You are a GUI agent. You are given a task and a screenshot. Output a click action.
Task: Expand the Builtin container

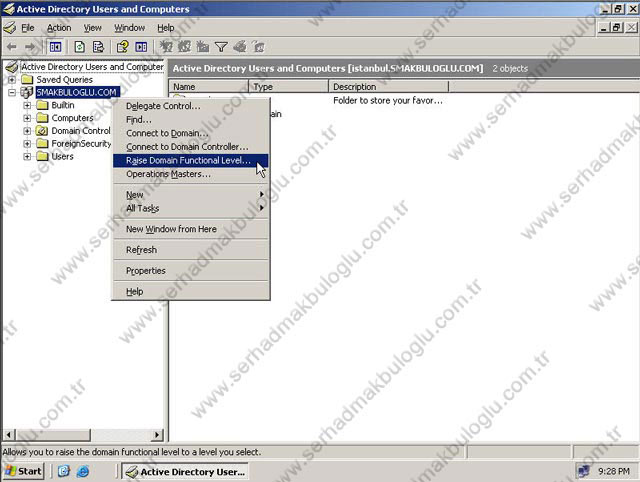[x=27, y=105]
